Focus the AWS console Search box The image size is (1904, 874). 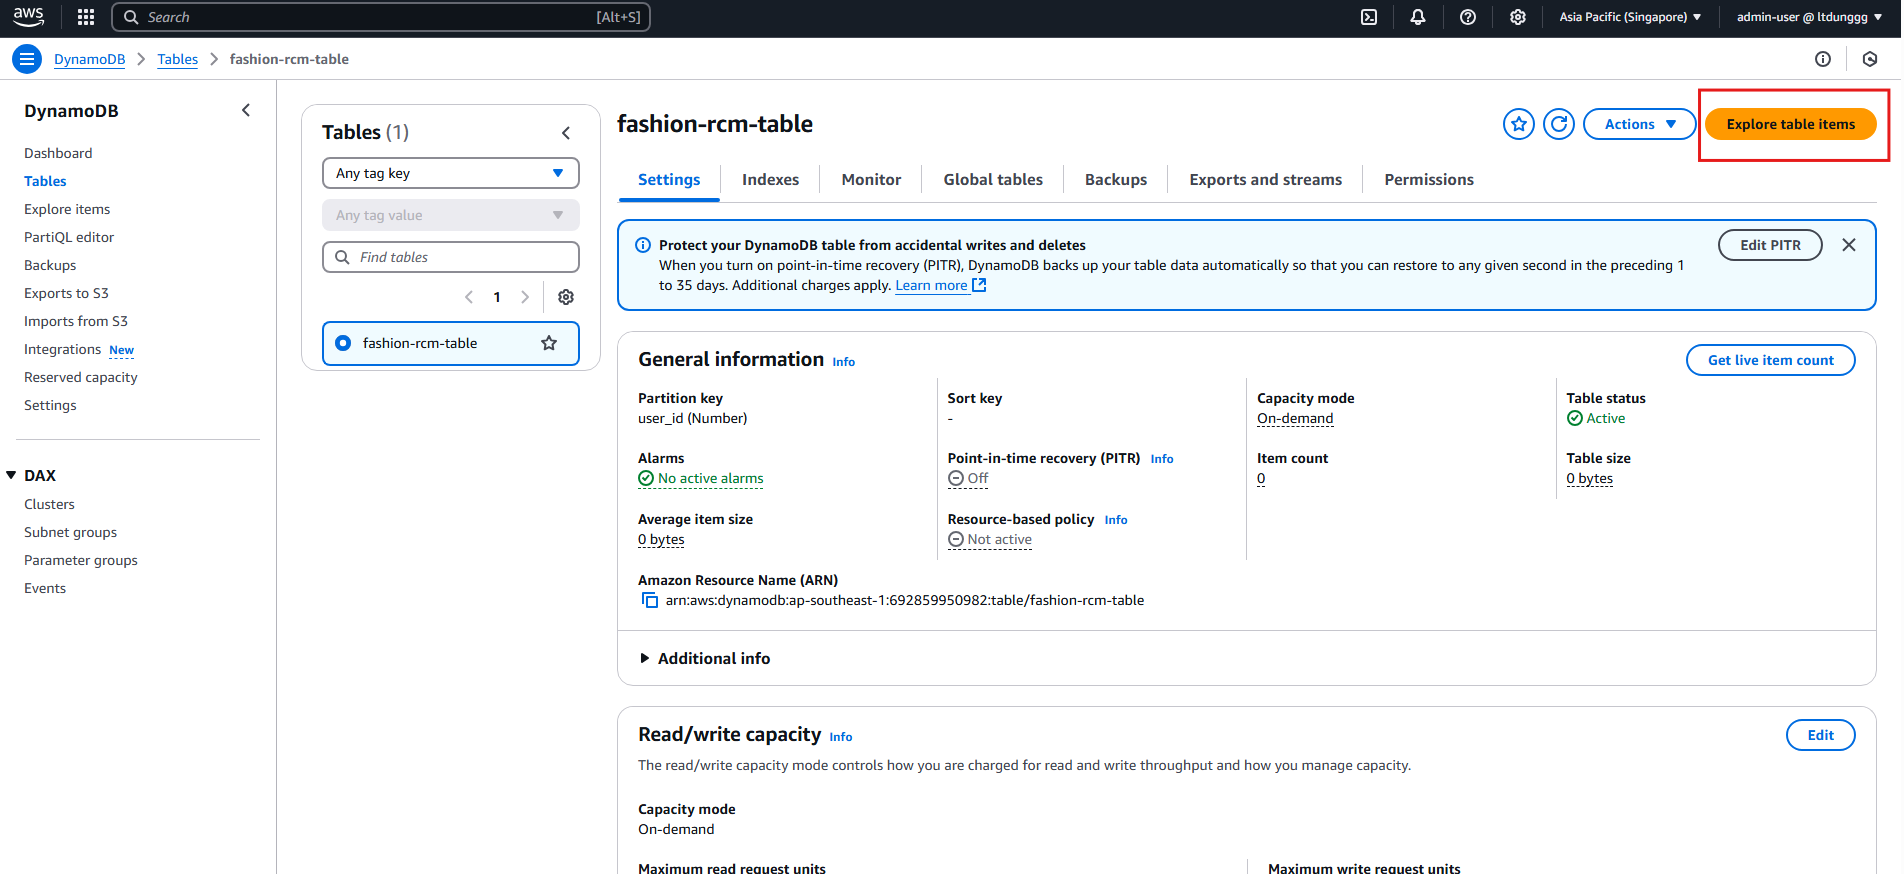tap(381, 17)
